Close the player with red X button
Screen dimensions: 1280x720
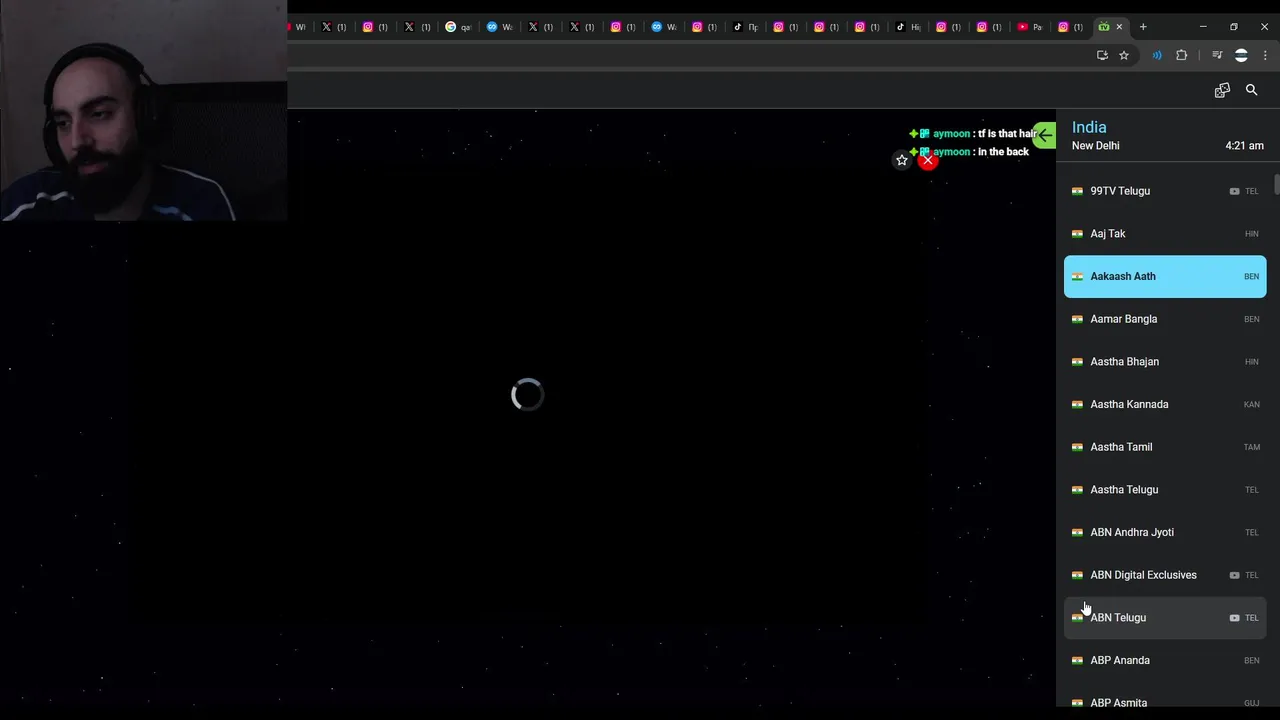[x=928, y=160]
